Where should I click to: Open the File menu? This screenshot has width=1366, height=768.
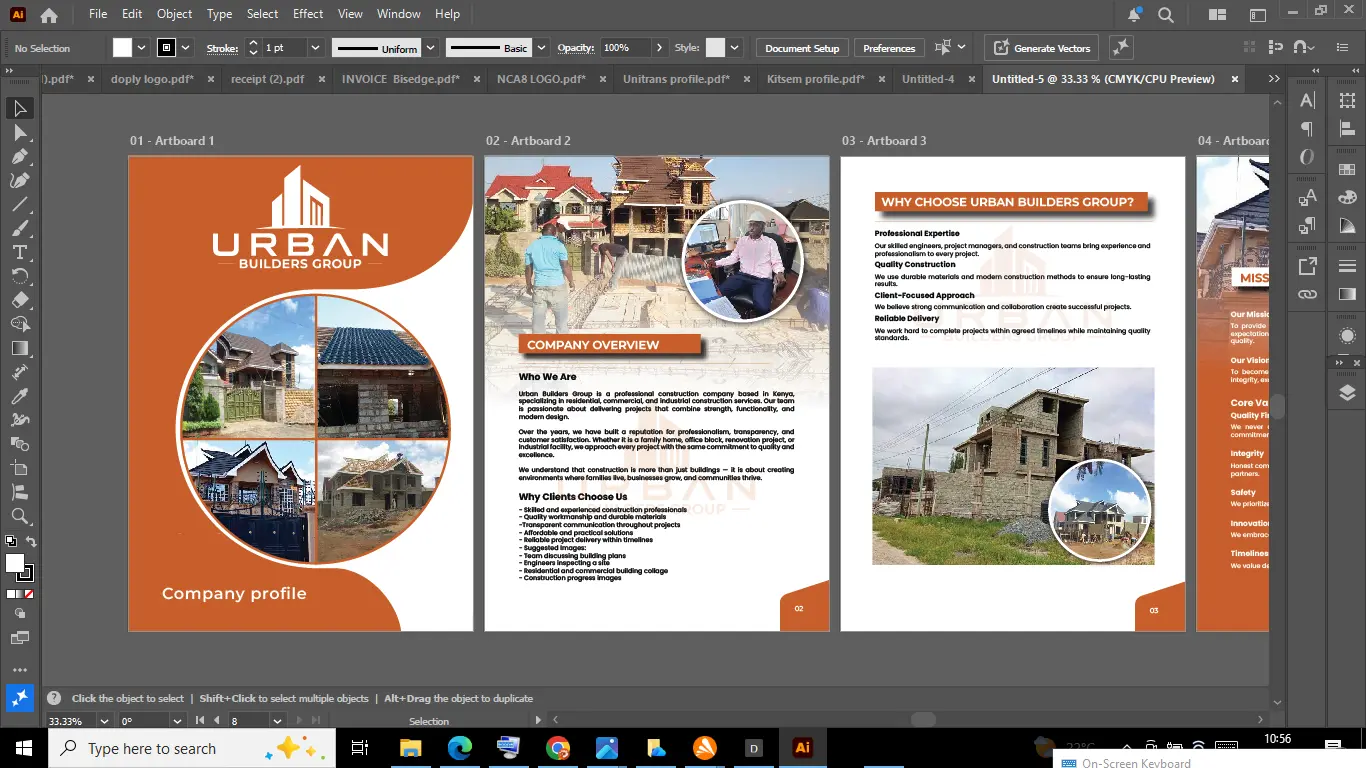point(97,14)
